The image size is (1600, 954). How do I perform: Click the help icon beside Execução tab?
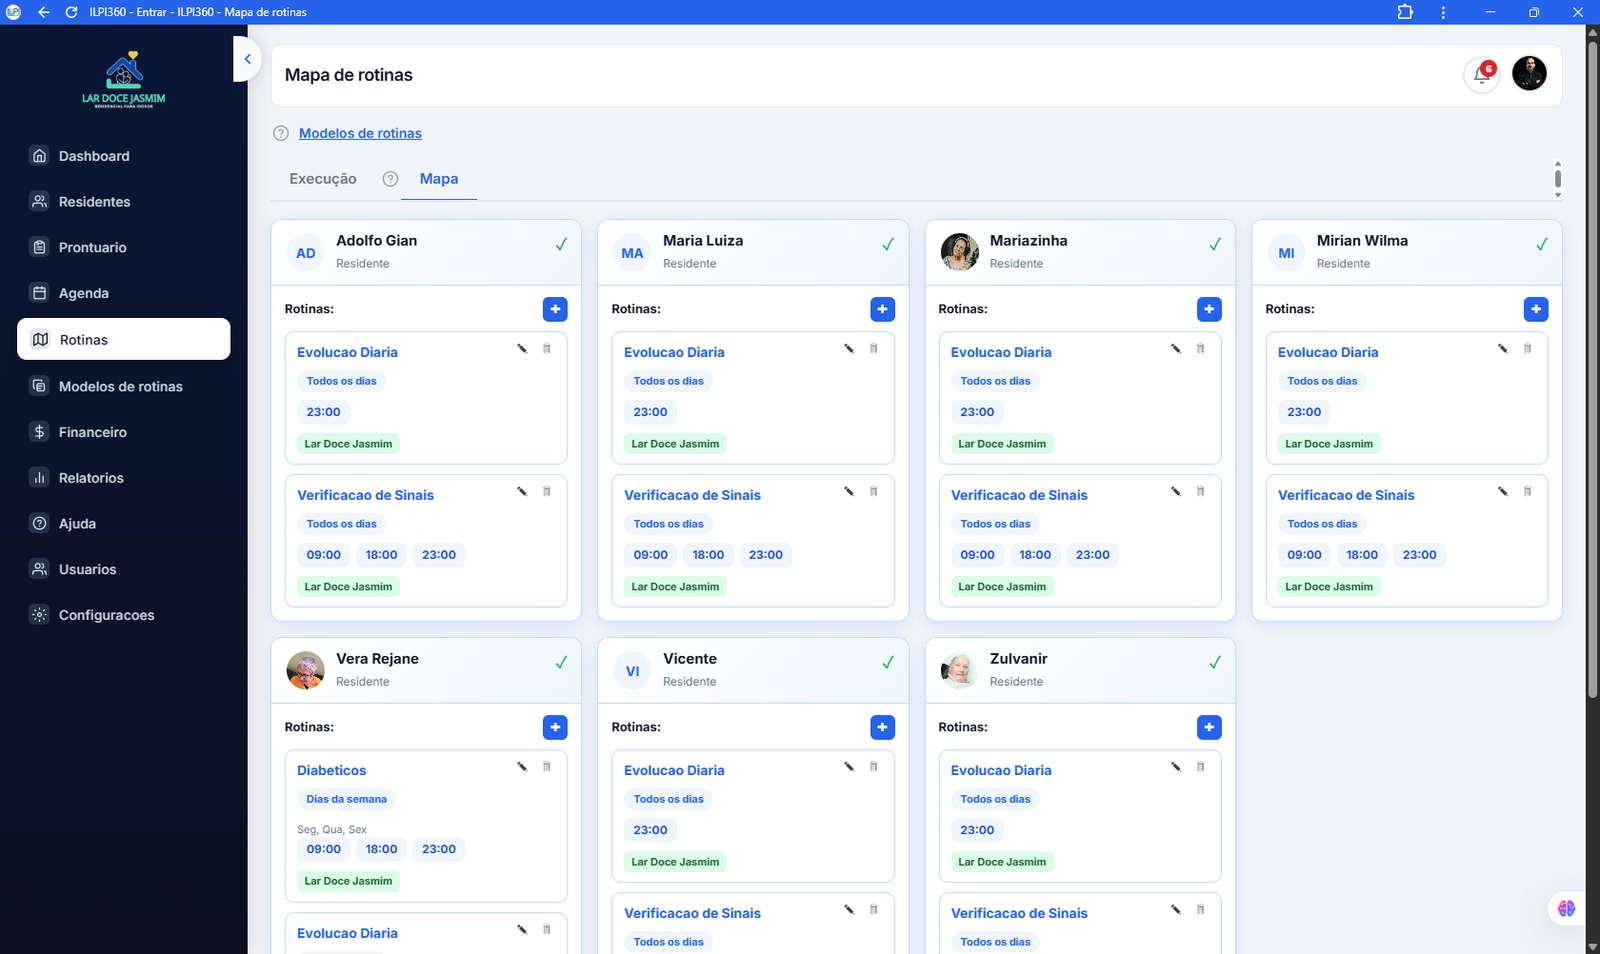pos(391,179)
